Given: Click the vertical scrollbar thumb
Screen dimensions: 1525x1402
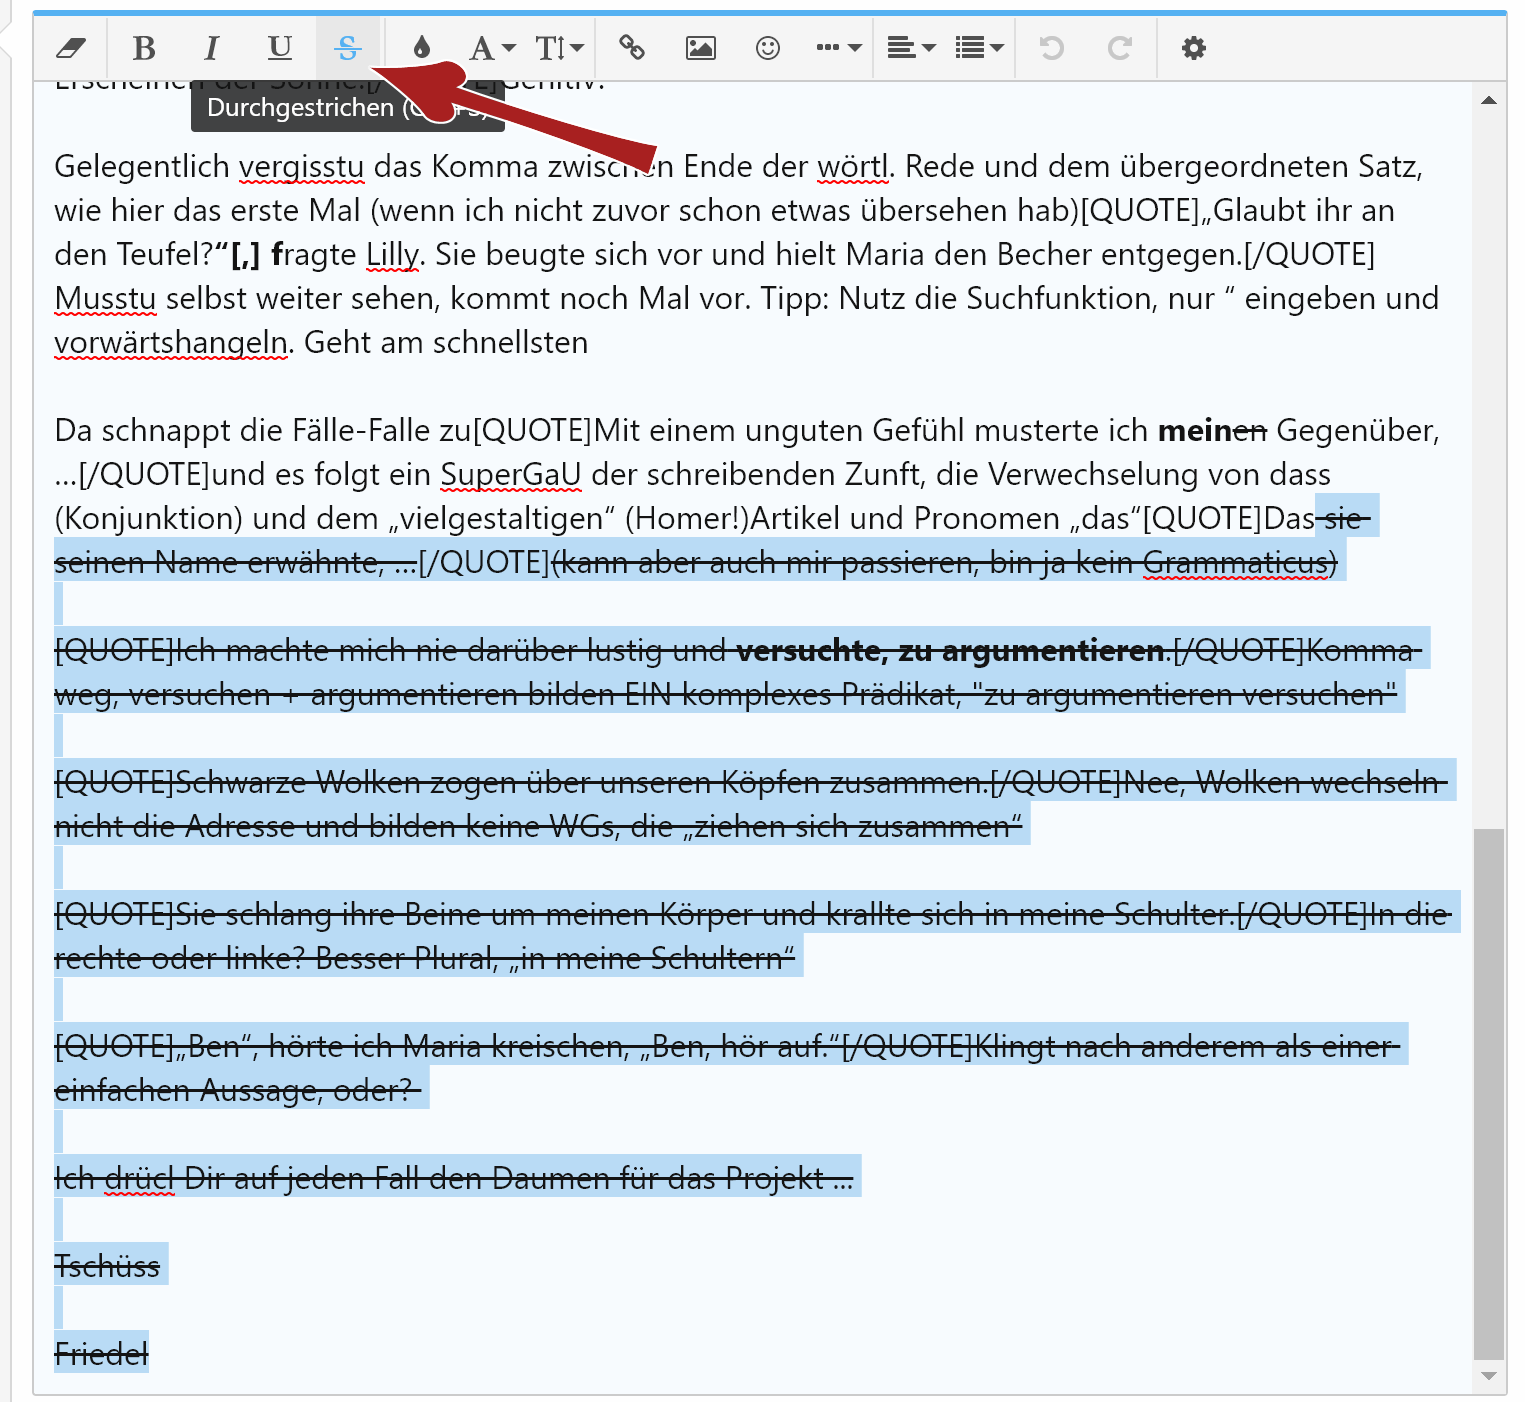Looking at the screenshot, I should (1489, 1094).
